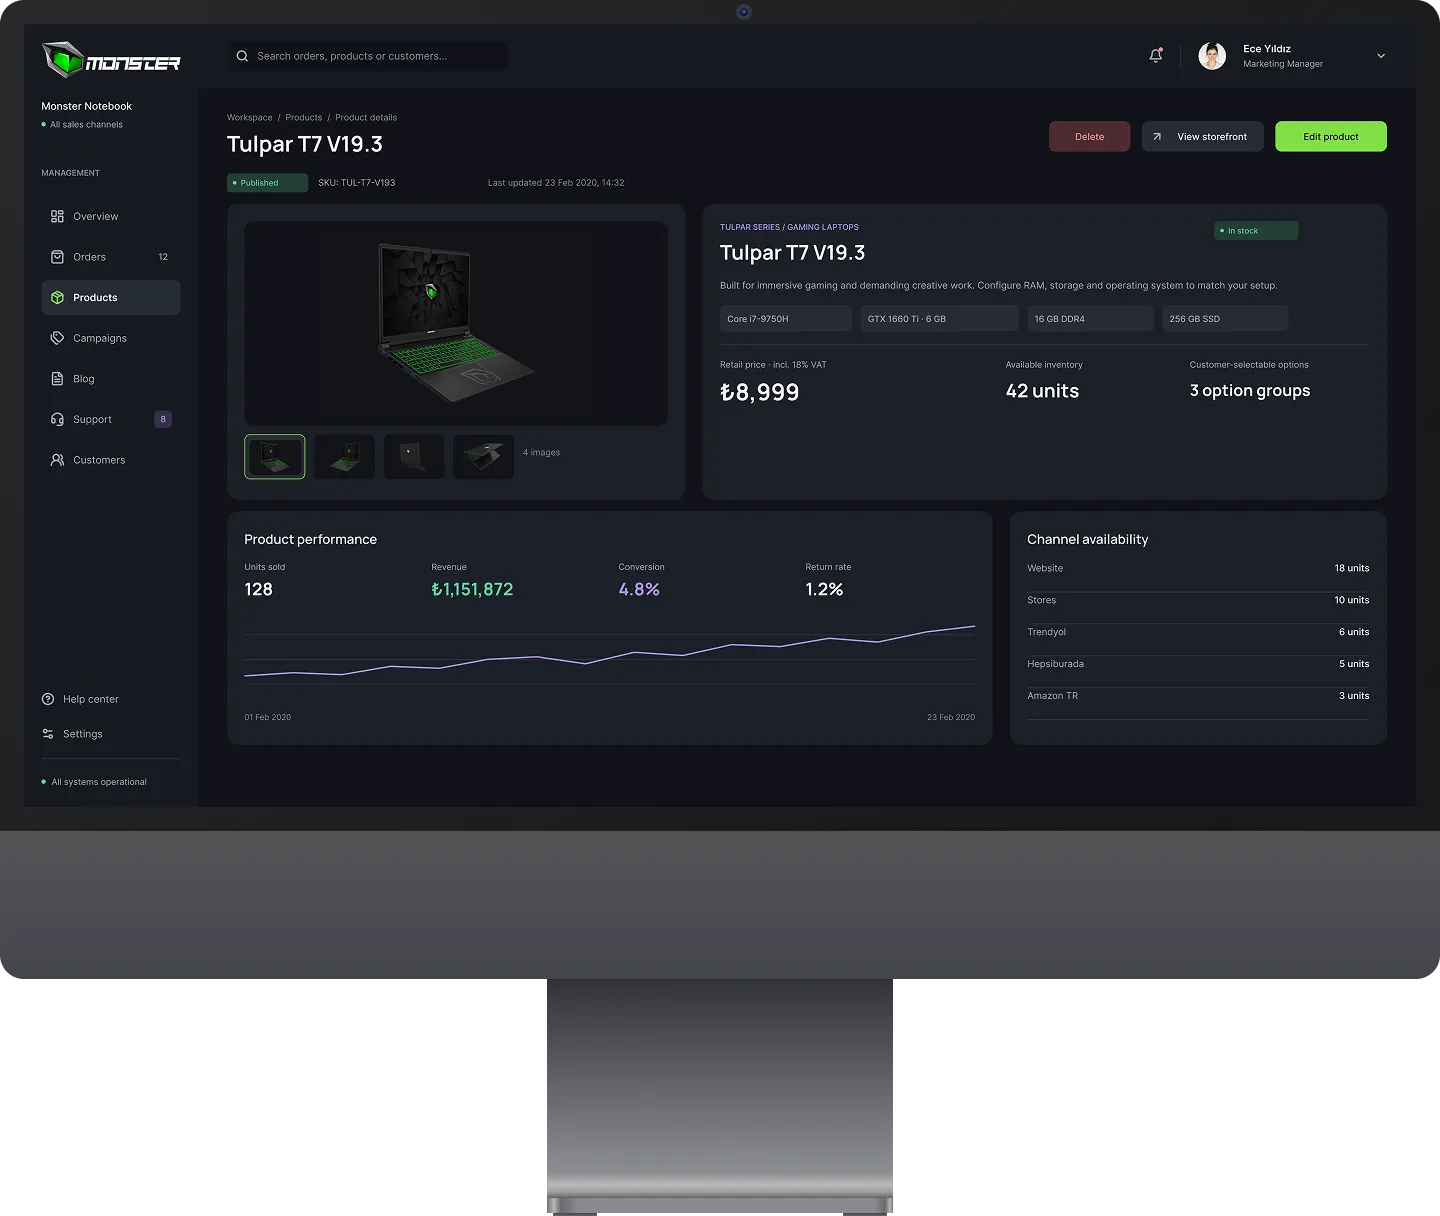Open Overview in the sidebar
Viewport: 1440px width, 1216px height.
(110, 216)
